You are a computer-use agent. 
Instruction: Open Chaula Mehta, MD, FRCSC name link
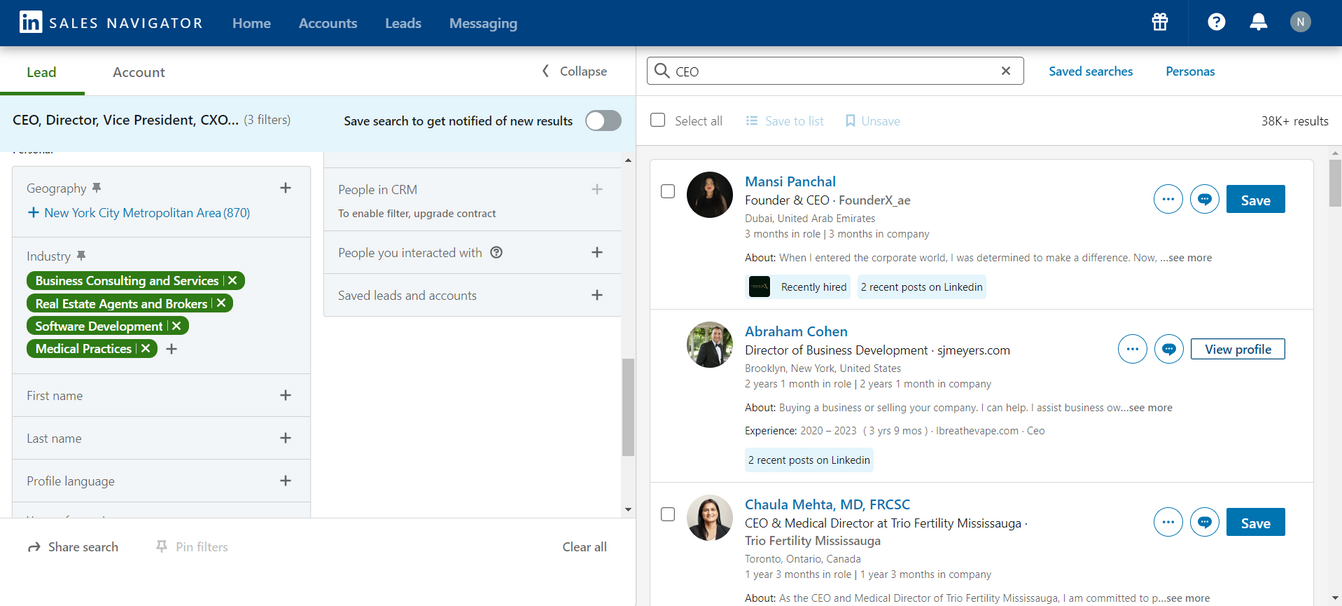click(x=828, y=504)
